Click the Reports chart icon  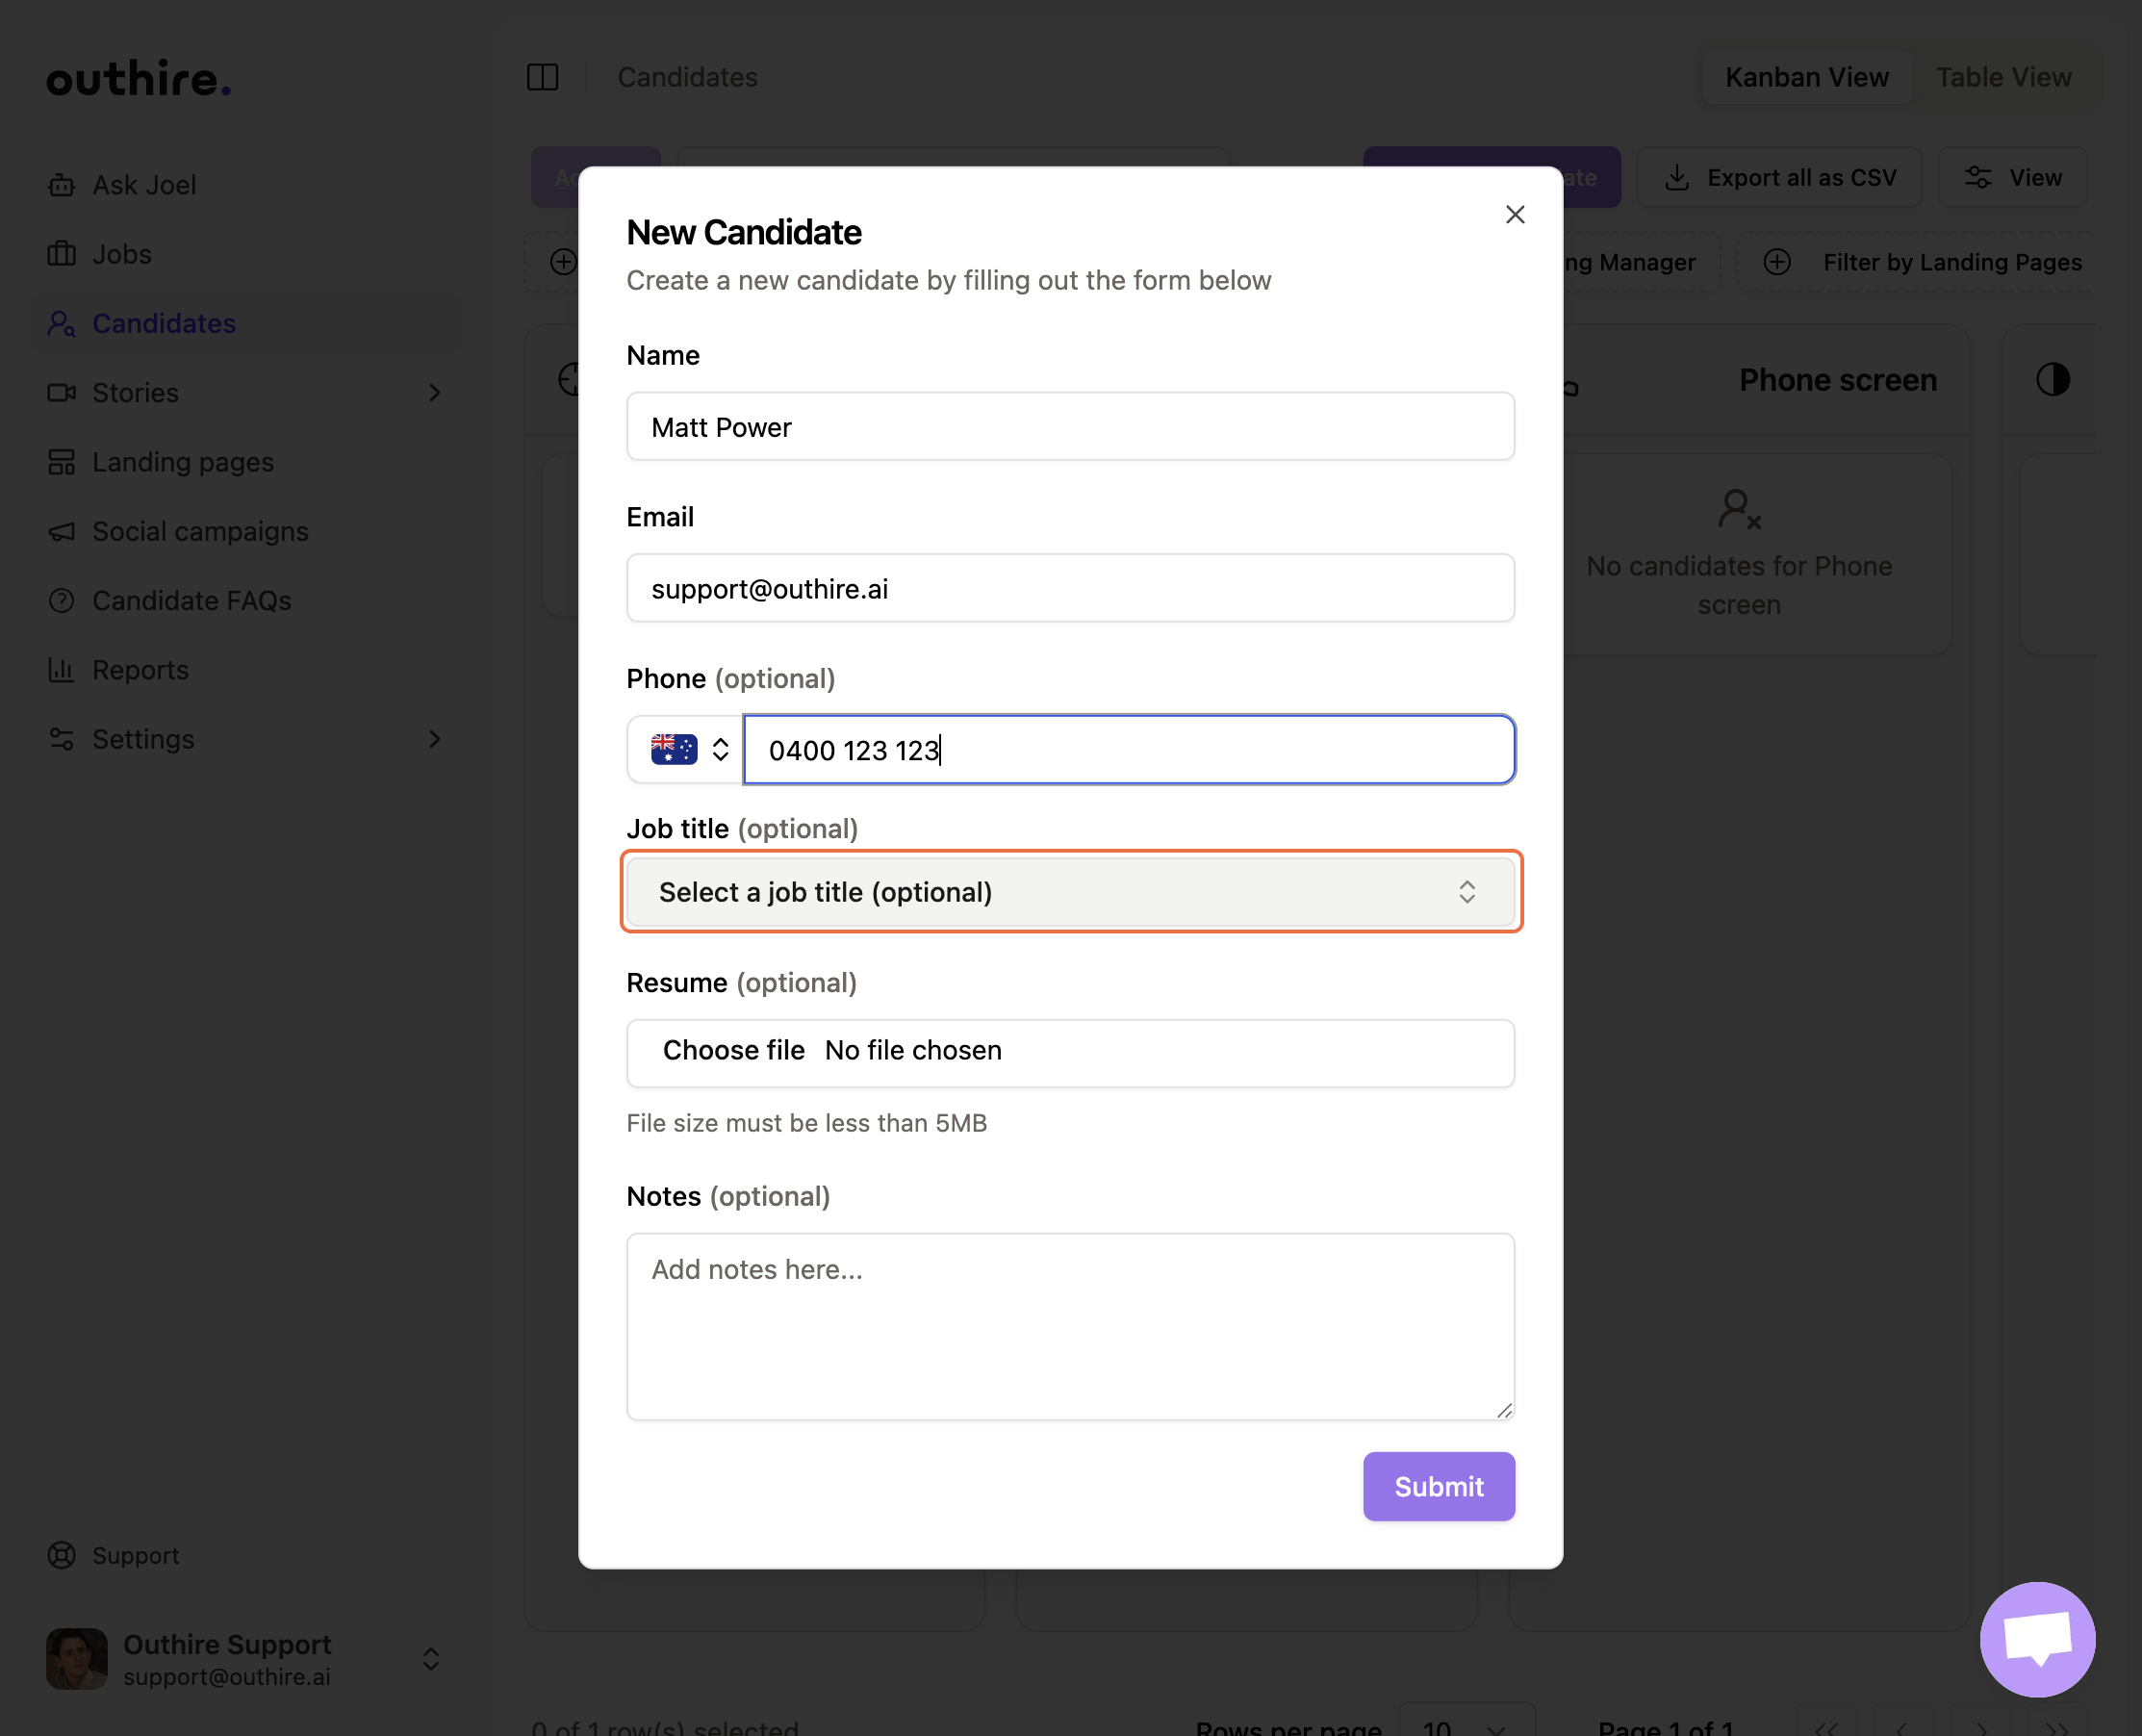click(x=61, y=670)
